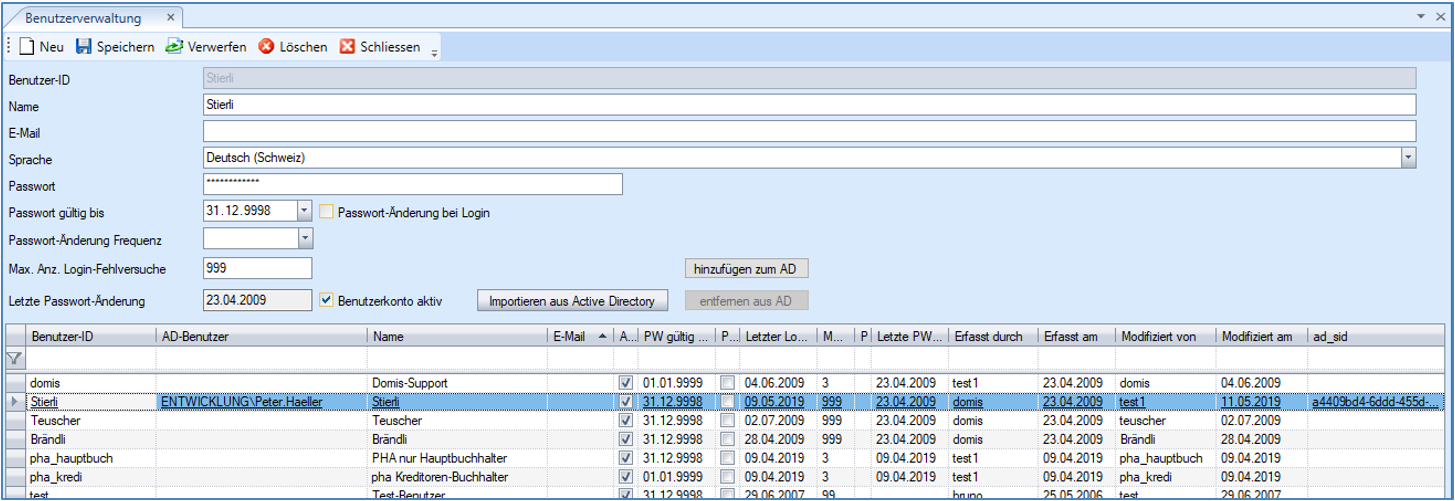Click into the E-Mail input field
1455x501 pixels.
[808, 131]
